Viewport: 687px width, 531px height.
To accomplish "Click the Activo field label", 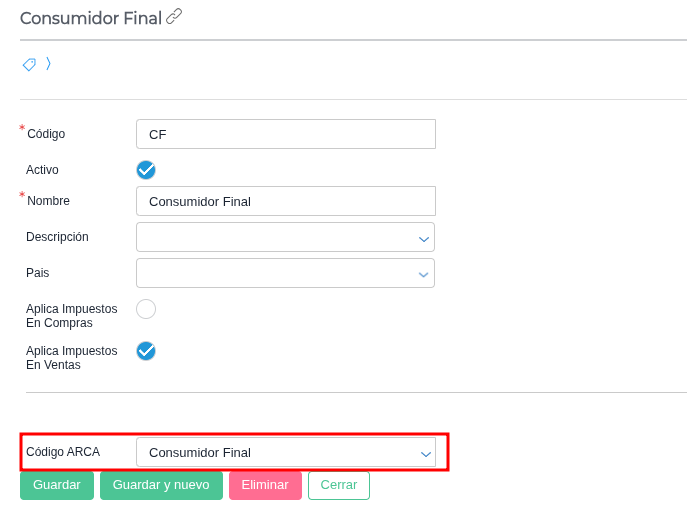I will [42, 170].
